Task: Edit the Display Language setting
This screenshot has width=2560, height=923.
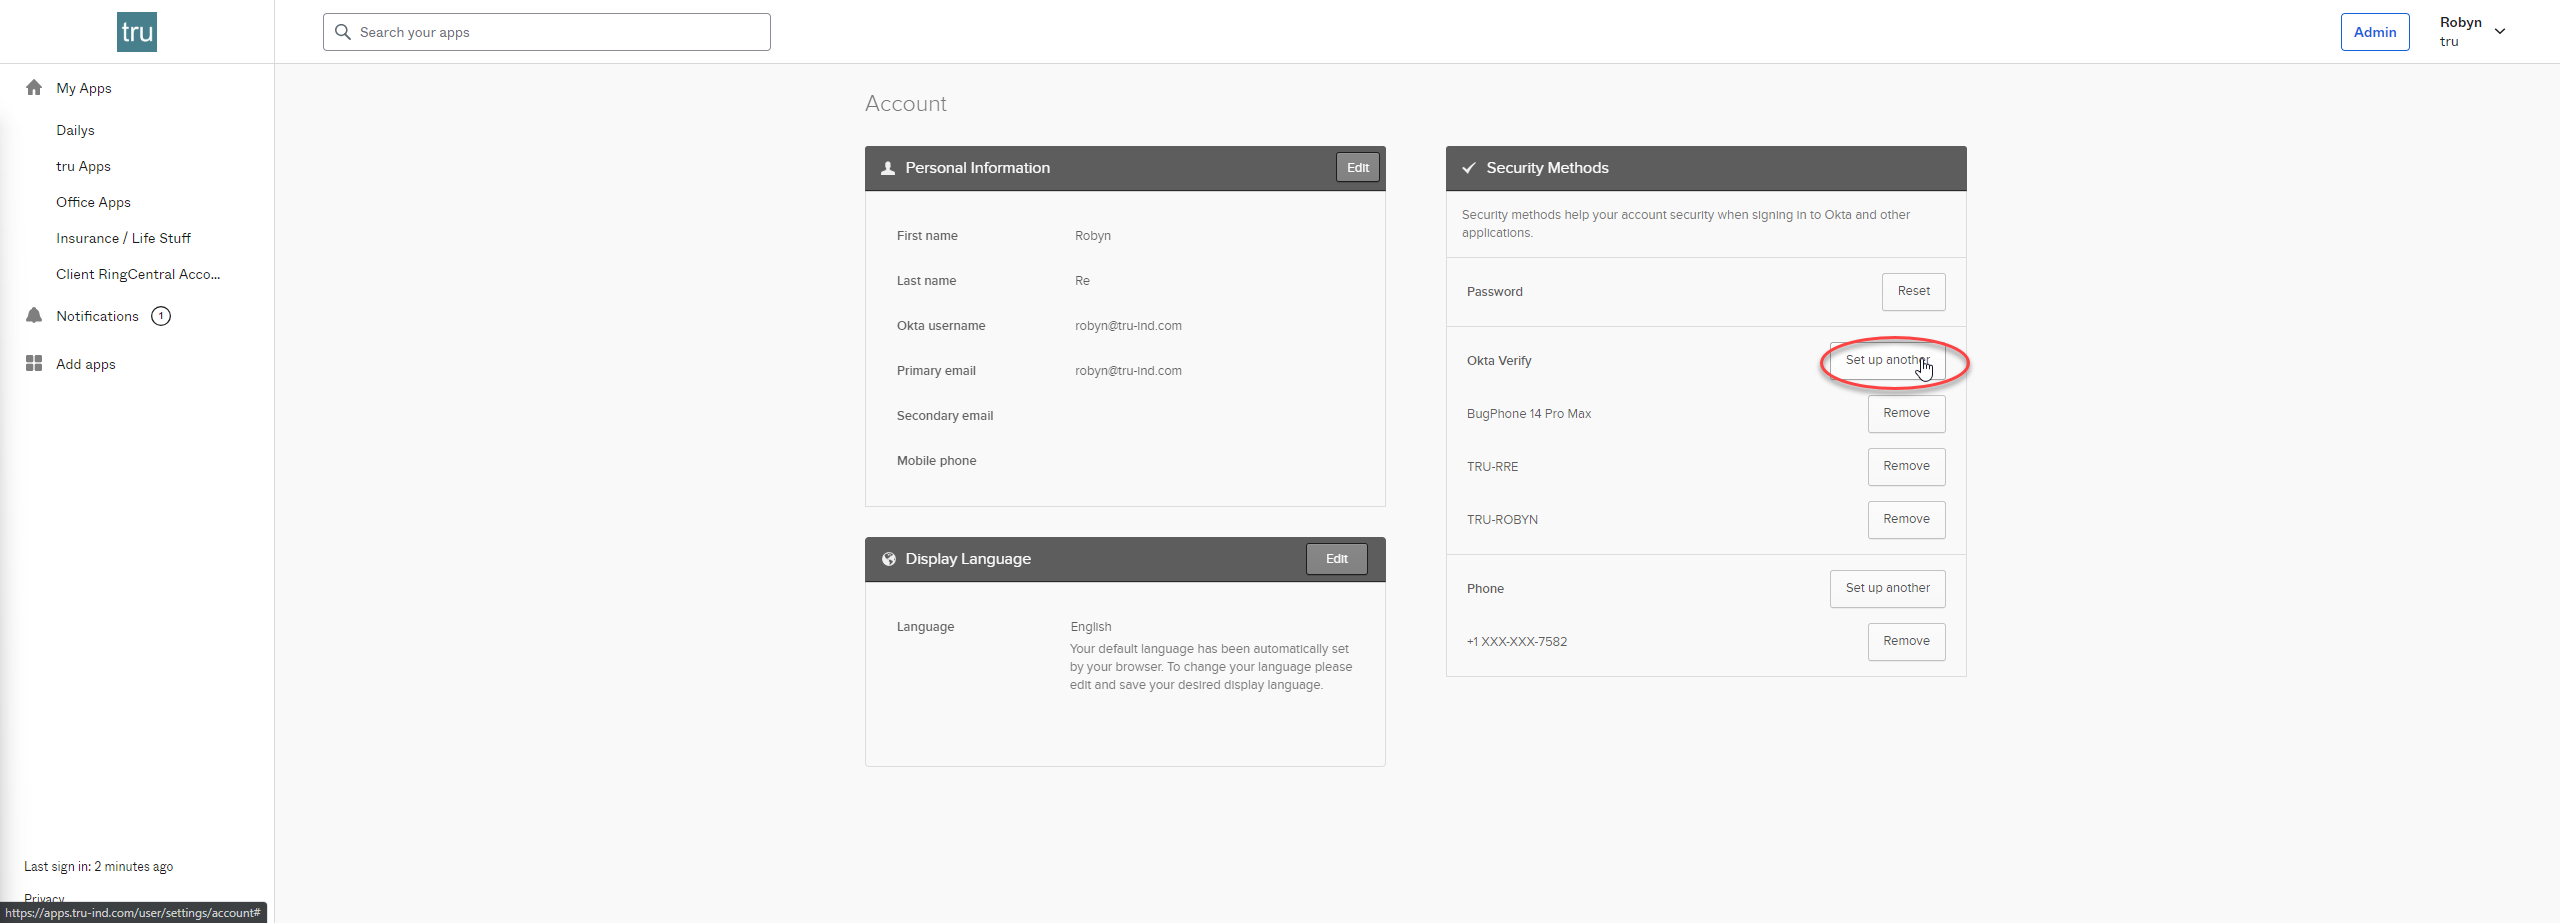Action: tap(1337, 559)
